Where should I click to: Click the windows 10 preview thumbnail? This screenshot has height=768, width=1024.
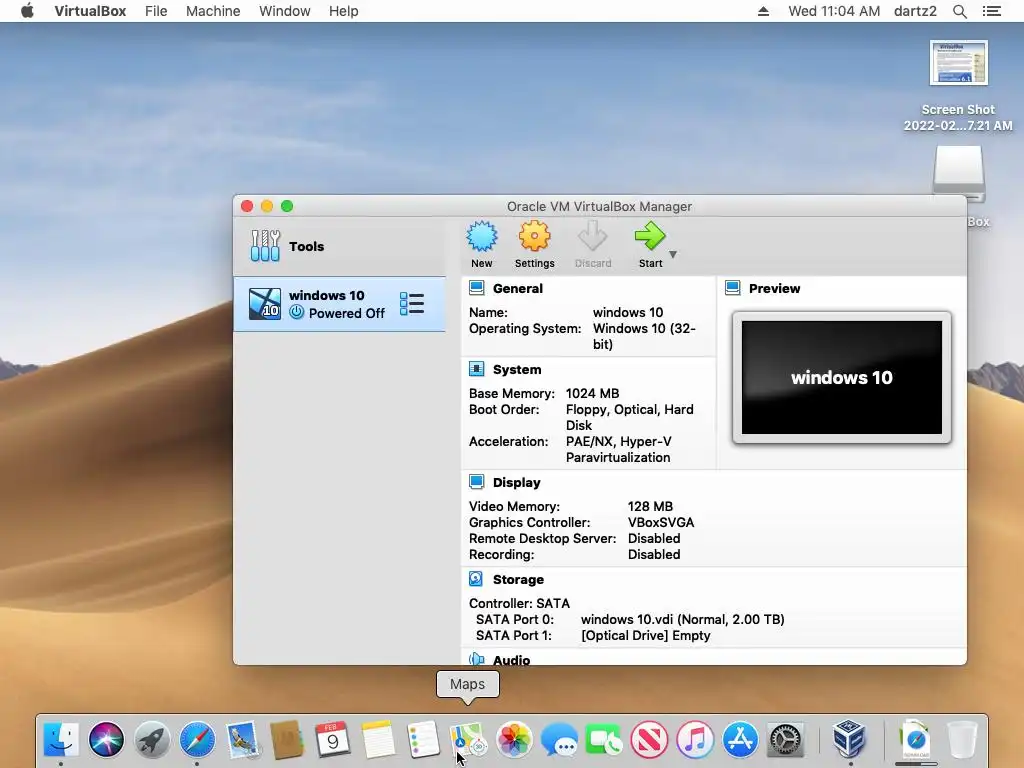pyautogui.click(x=842, y=377)
